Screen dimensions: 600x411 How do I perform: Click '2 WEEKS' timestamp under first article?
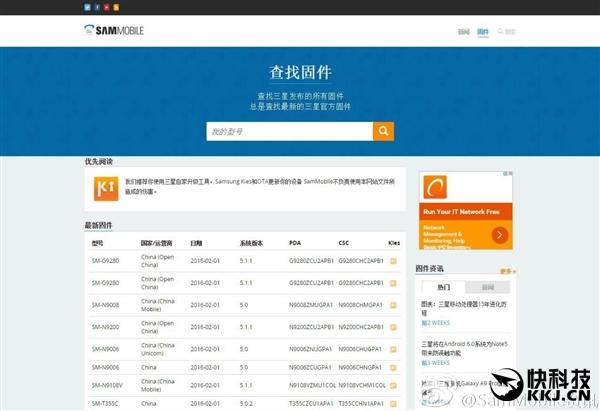point(435,323)
